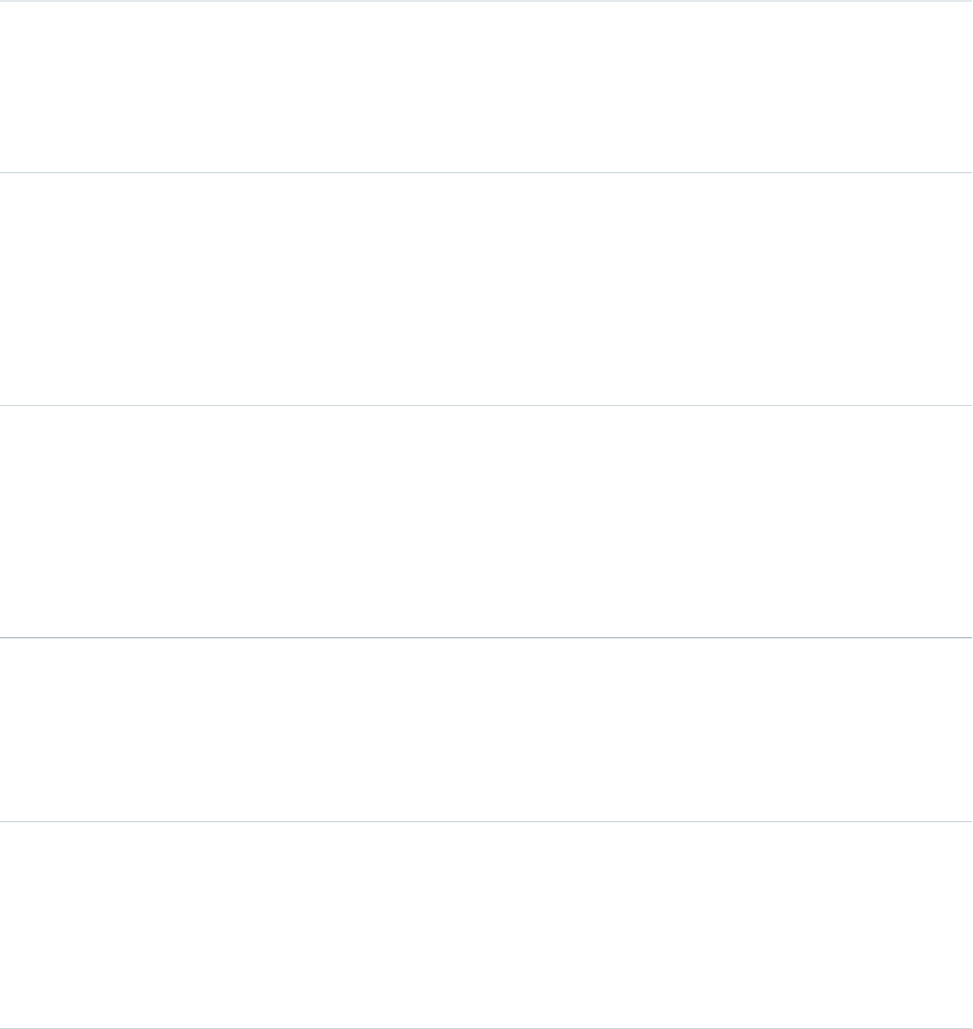Select the fifth blank row at bottom

pyautogui.click(x=486, y=925)
